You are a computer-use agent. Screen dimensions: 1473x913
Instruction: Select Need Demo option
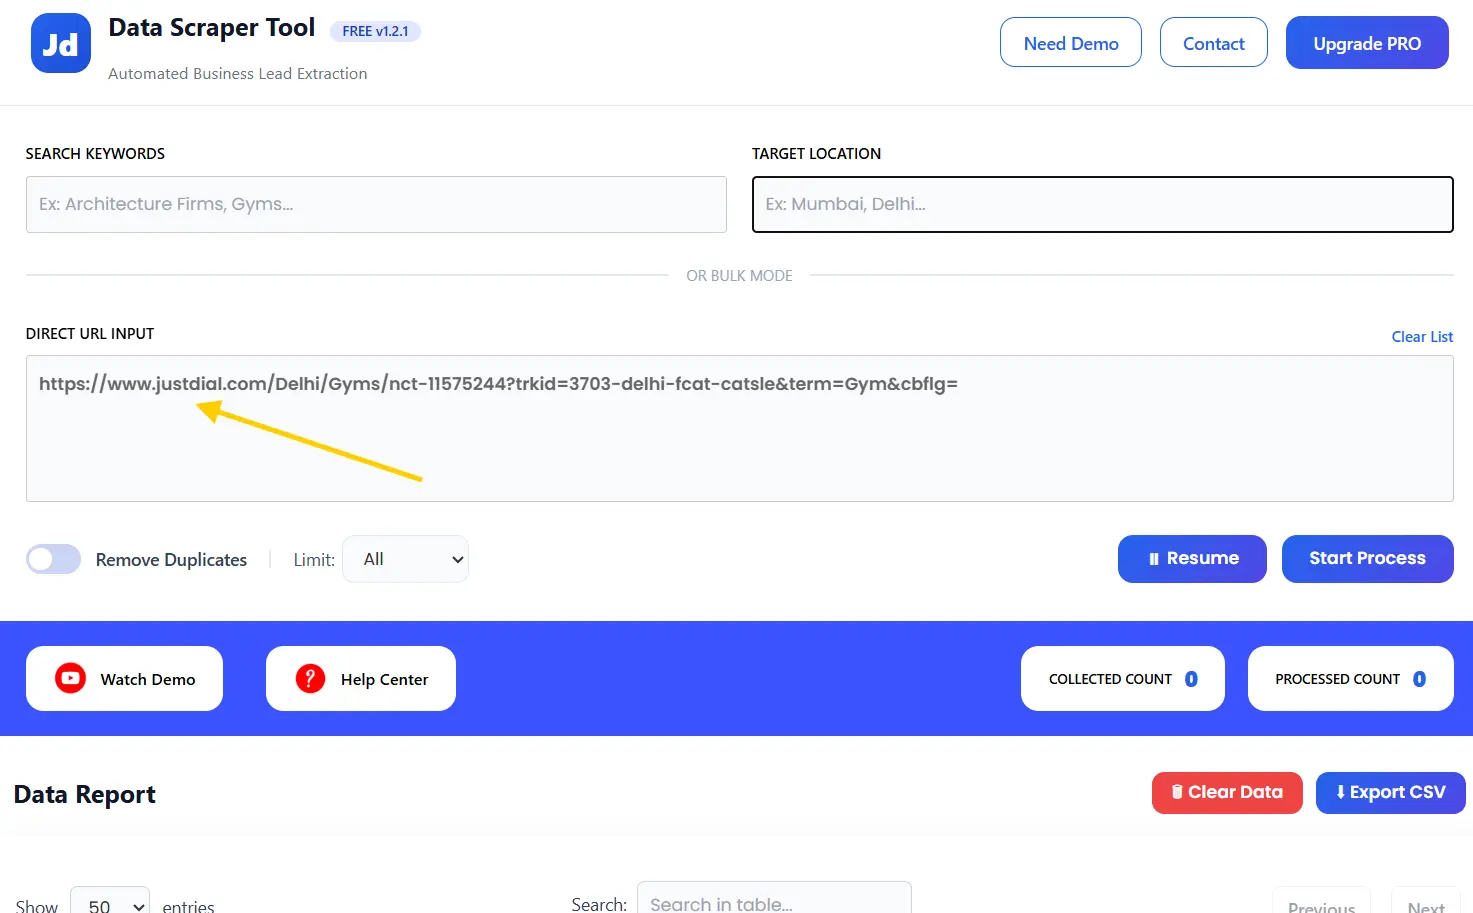(1070, 42)
